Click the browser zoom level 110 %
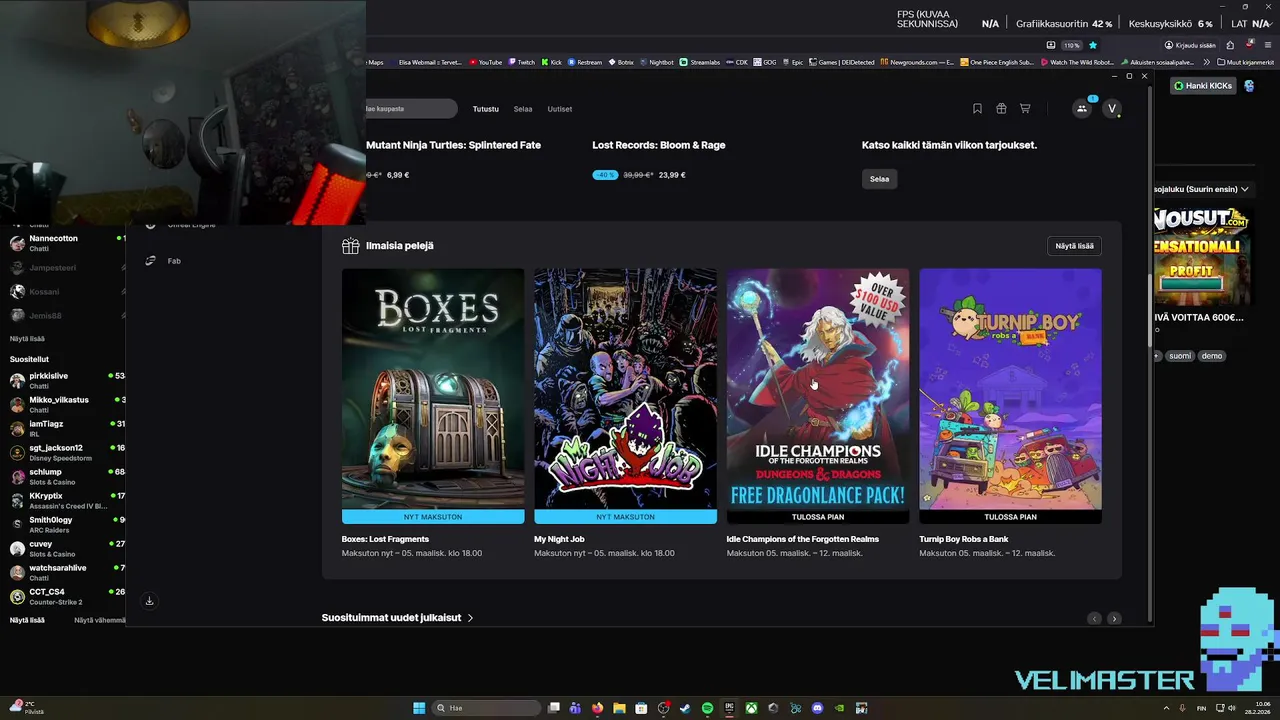The height and width of the screenshot is (720, 1280). pyautogui.click(x=1072, y=45)
